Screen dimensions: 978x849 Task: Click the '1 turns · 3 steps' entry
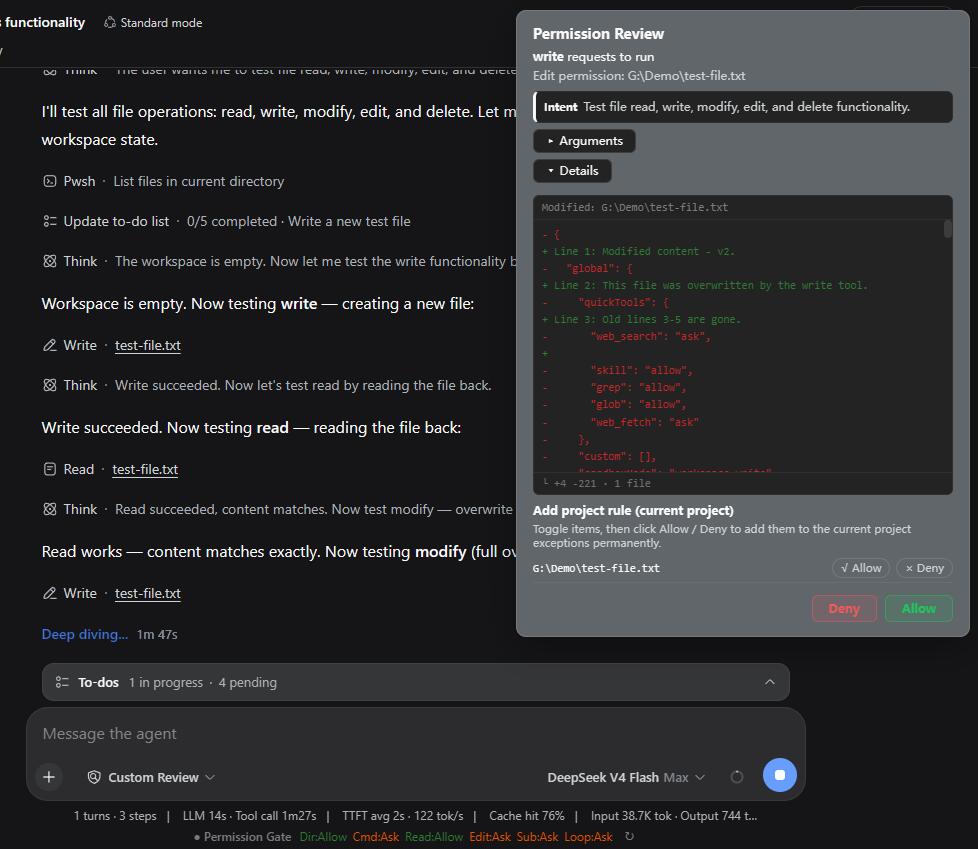click(115, 816)
